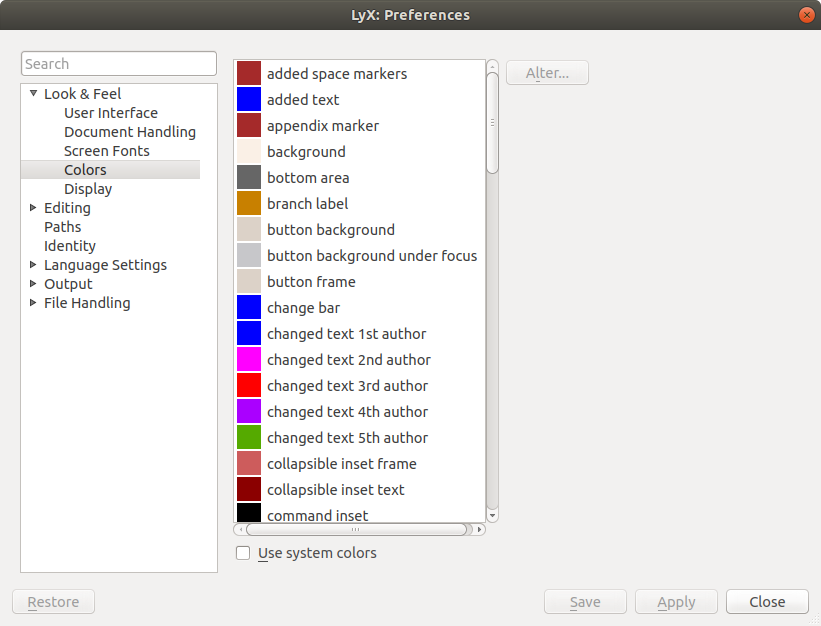Enable the Use system colors checkbox
Image resolution: width=821 pixels, height=626 pixels.
pyautogui.click(x=243, y=553)
